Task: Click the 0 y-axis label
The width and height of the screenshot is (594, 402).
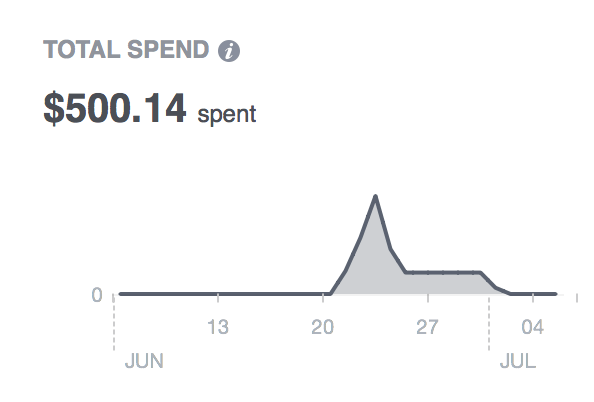Action: [97, 295]
